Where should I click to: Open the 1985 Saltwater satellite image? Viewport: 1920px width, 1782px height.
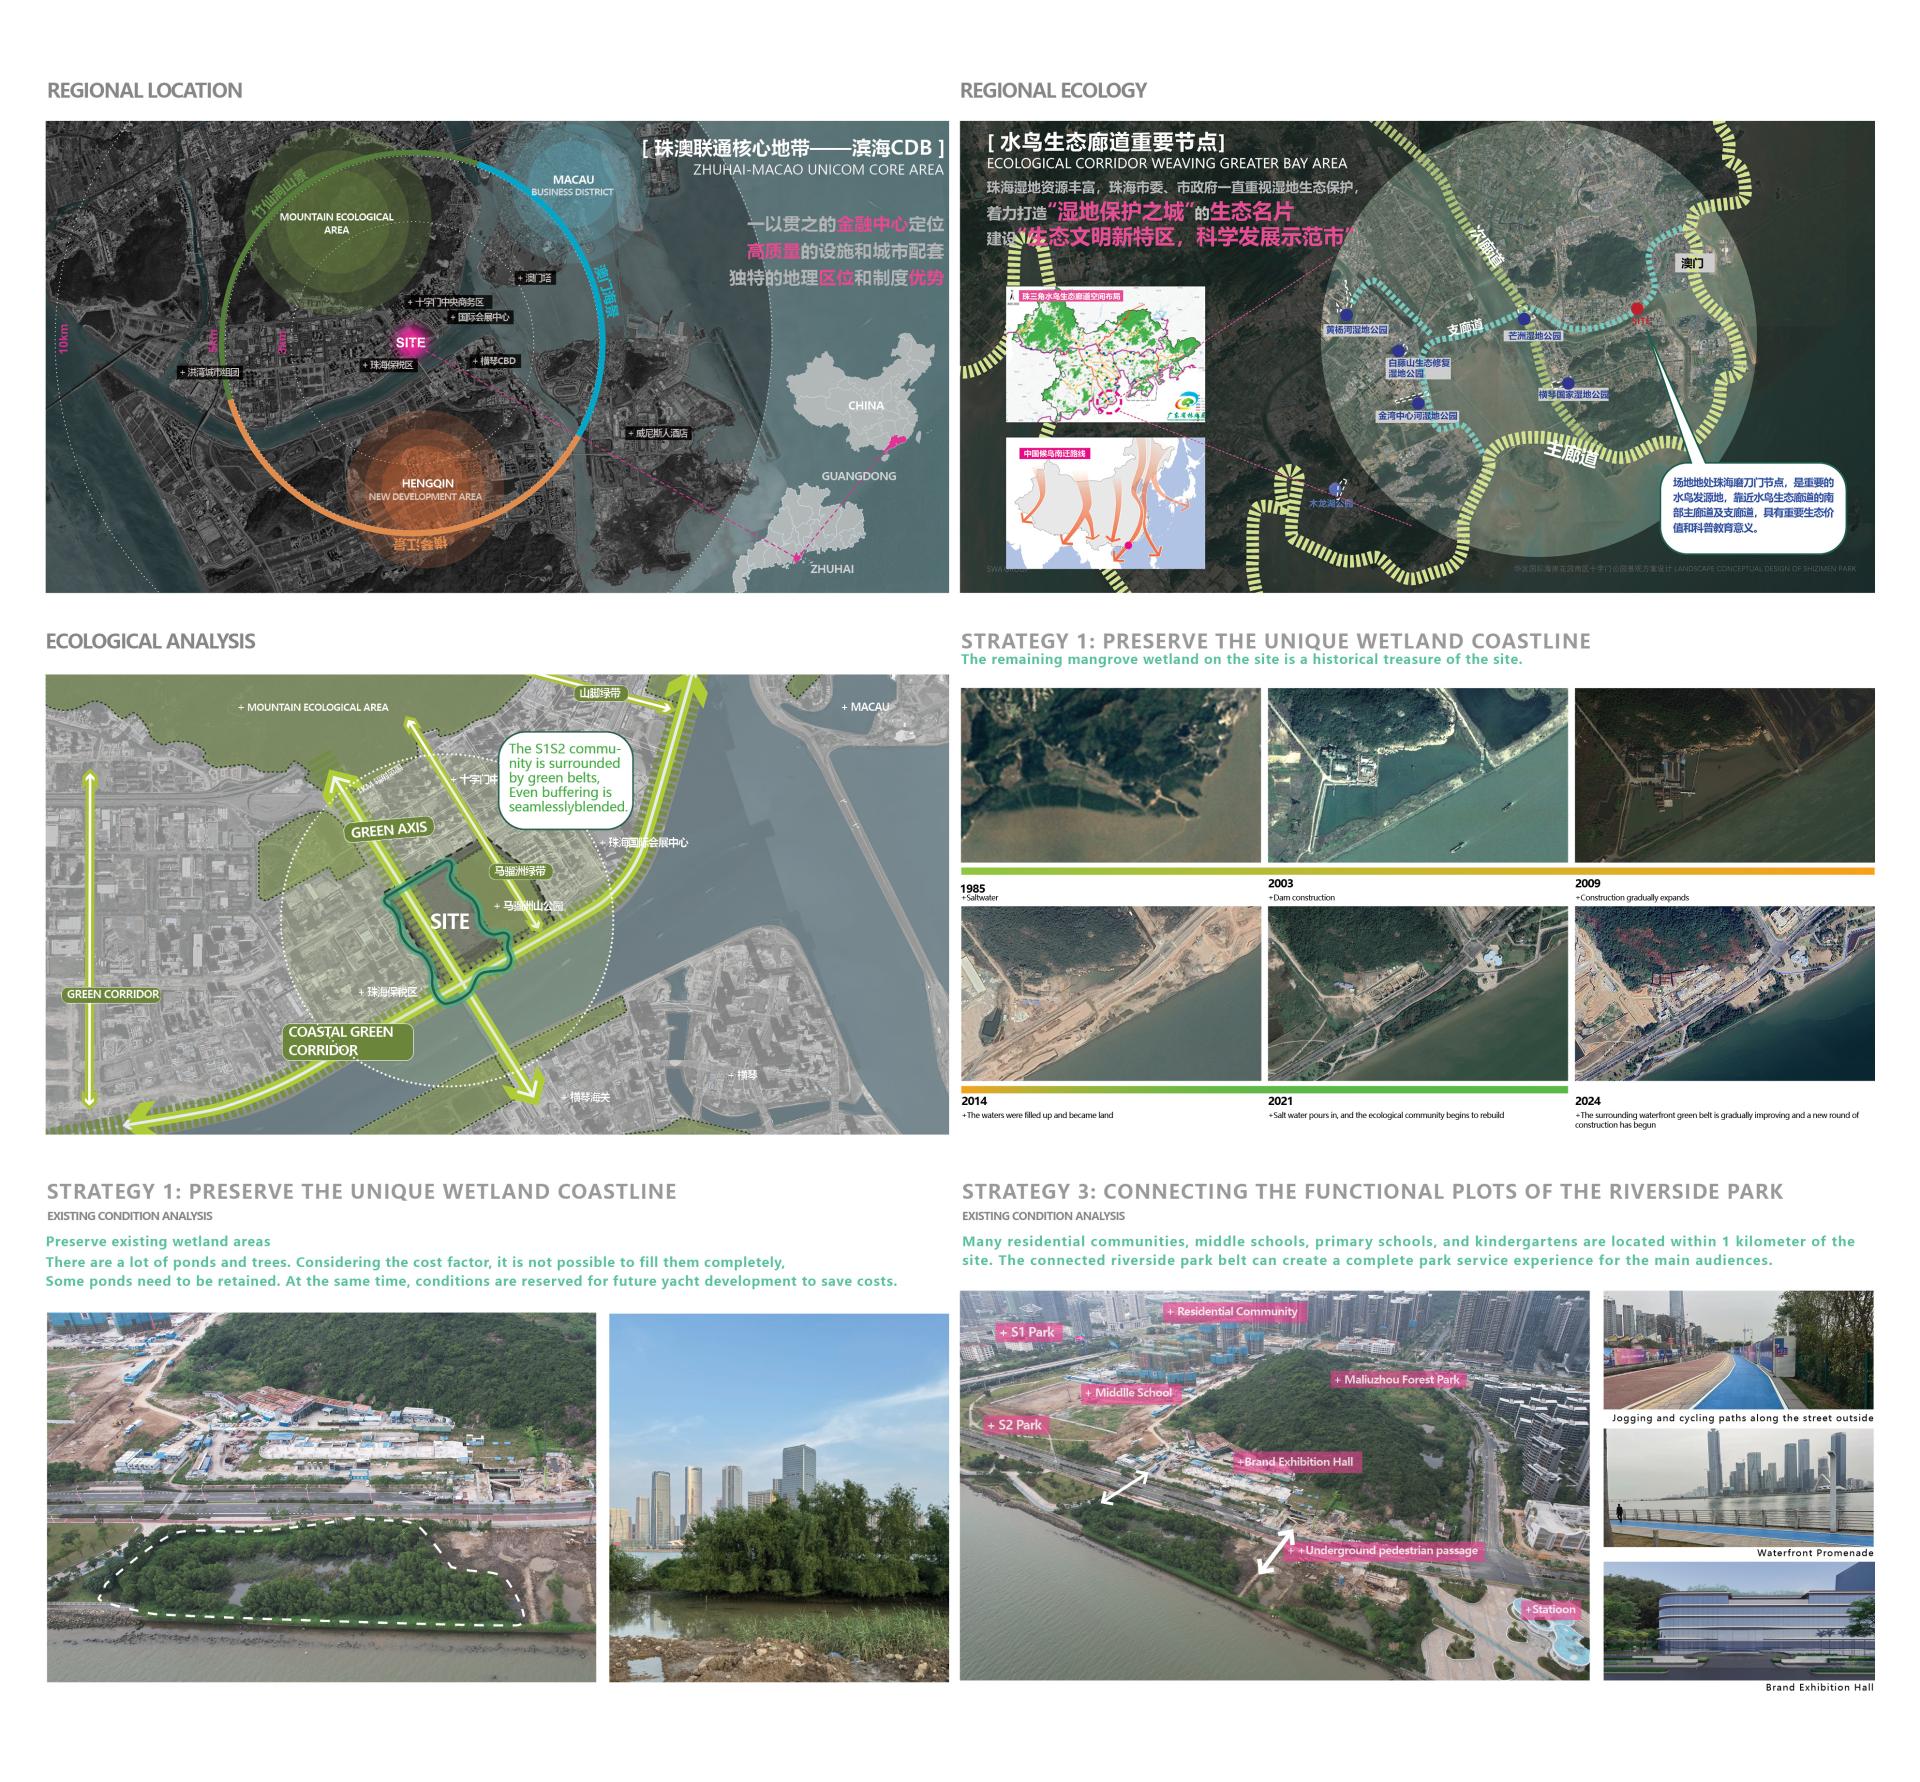click(x=1110, y=775)
